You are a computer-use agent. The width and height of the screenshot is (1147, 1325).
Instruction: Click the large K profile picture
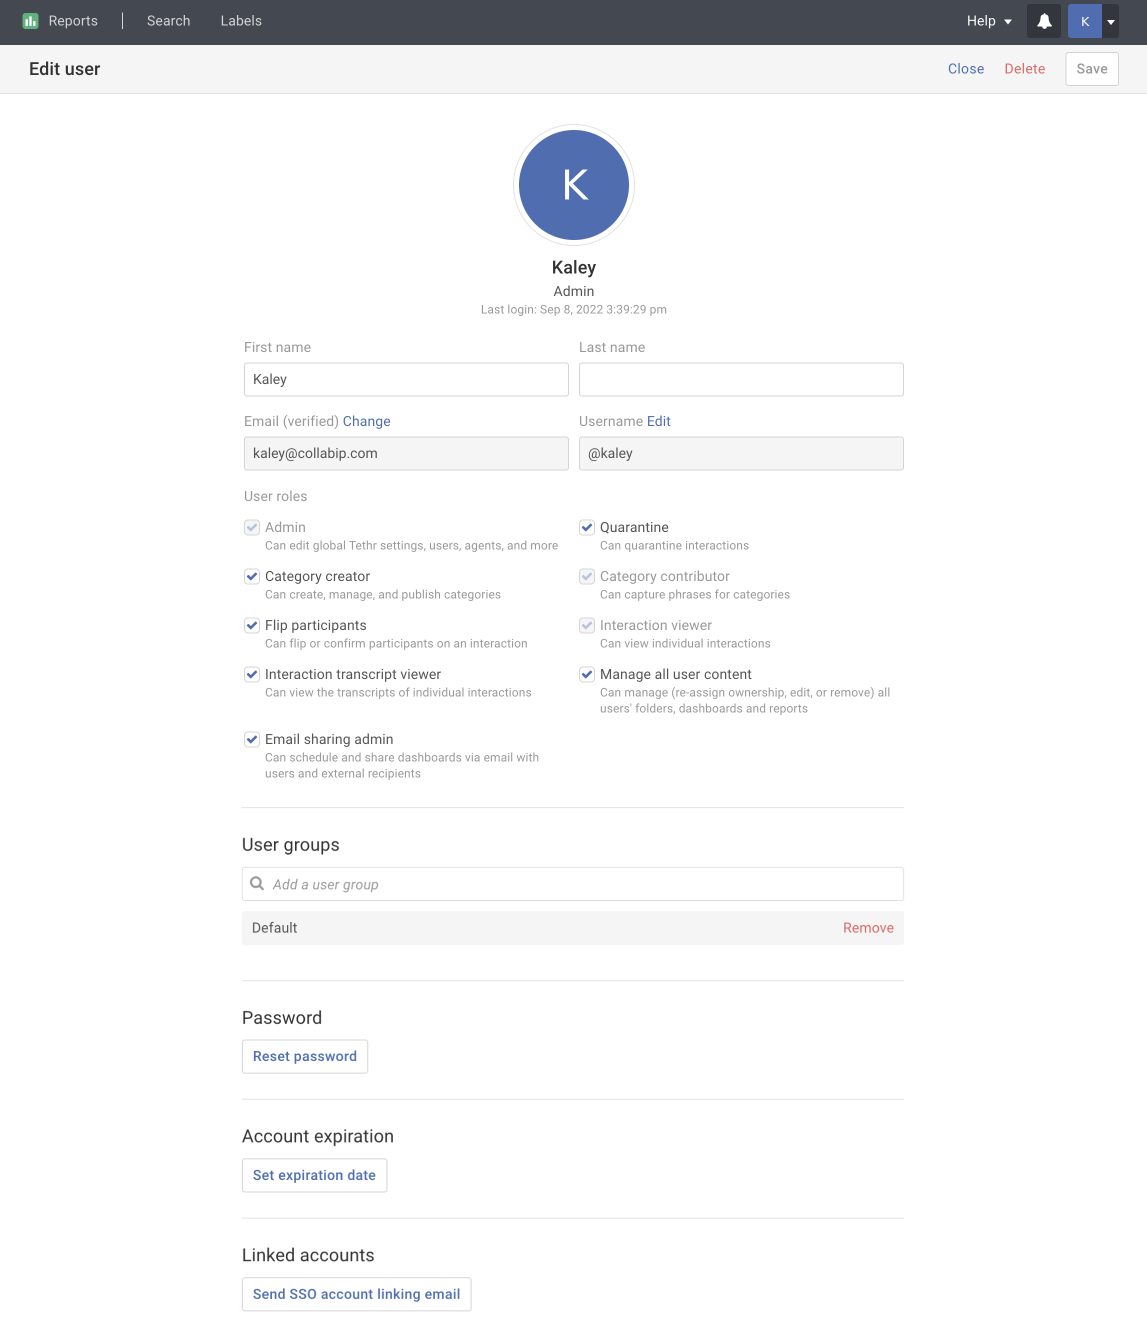click(x=574, y=185)
